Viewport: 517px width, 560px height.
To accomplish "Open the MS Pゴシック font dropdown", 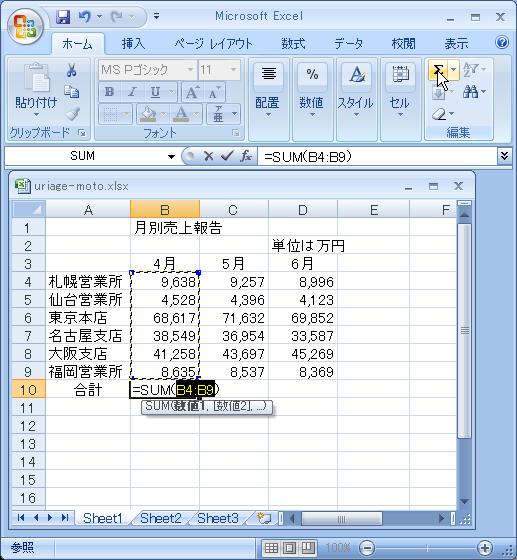I will pyautogui.click(x=190, y=70).
